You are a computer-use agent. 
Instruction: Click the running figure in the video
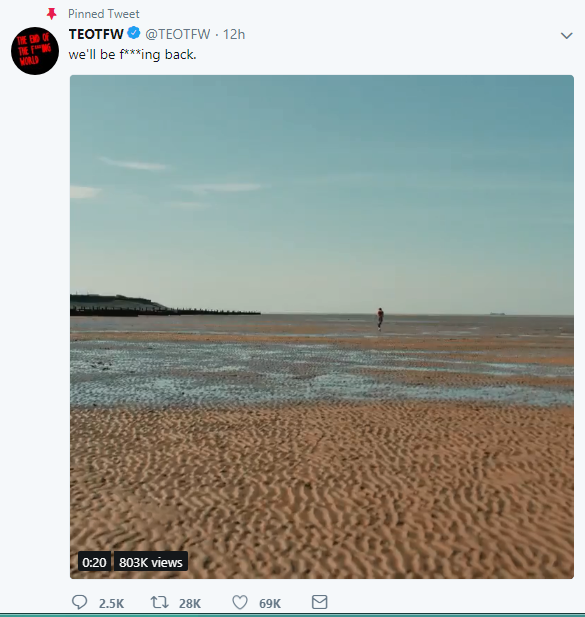click(380, 319)
